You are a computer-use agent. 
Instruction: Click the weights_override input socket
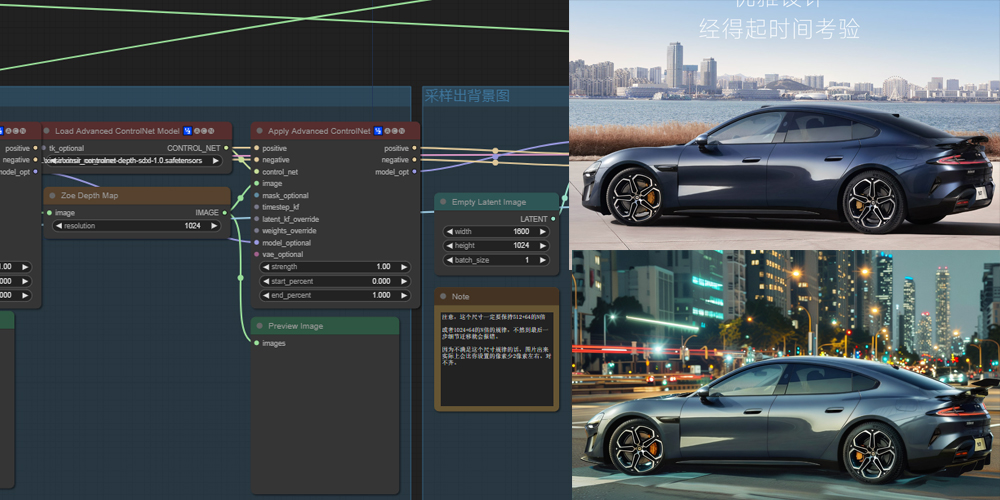[256, 230]
